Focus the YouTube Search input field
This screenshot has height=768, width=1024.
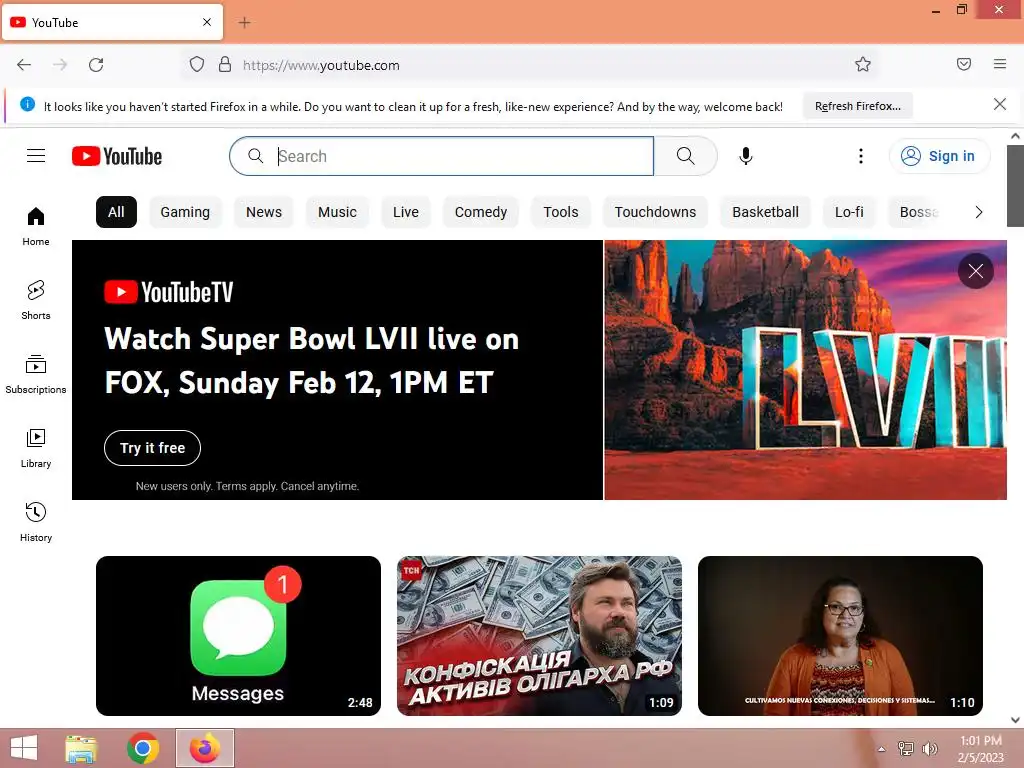(441, 156)
